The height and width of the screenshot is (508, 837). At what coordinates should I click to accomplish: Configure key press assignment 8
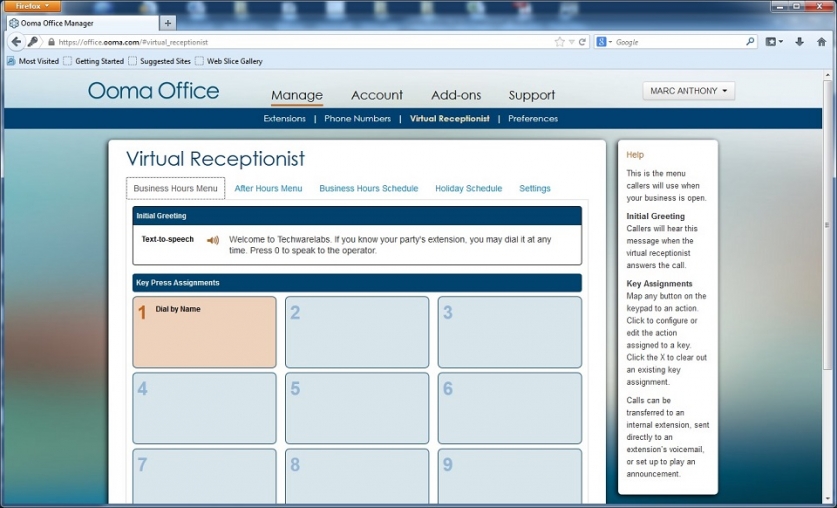357,477
